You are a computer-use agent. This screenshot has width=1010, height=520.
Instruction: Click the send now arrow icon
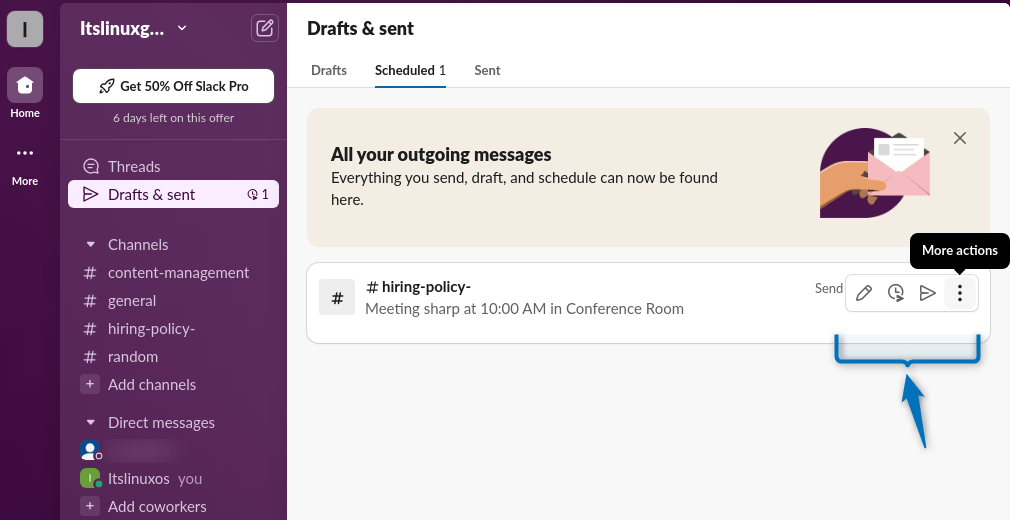pos(928,293)
